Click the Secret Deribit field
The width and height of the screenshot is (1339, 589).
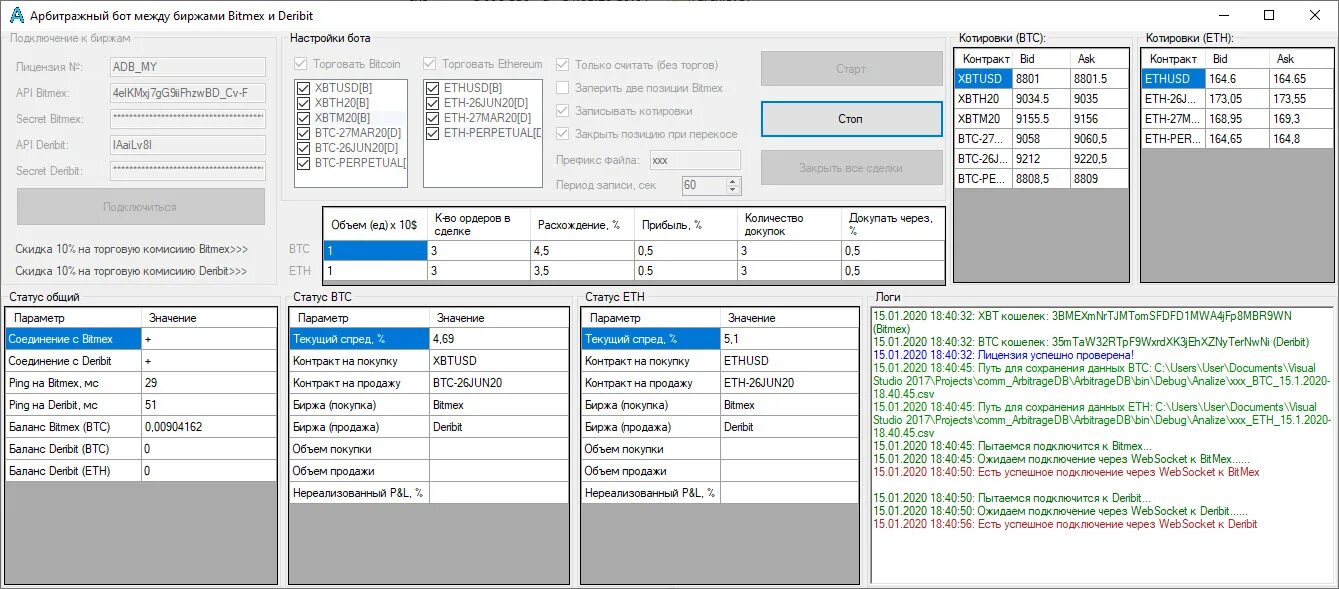click(x=187, y=171)
